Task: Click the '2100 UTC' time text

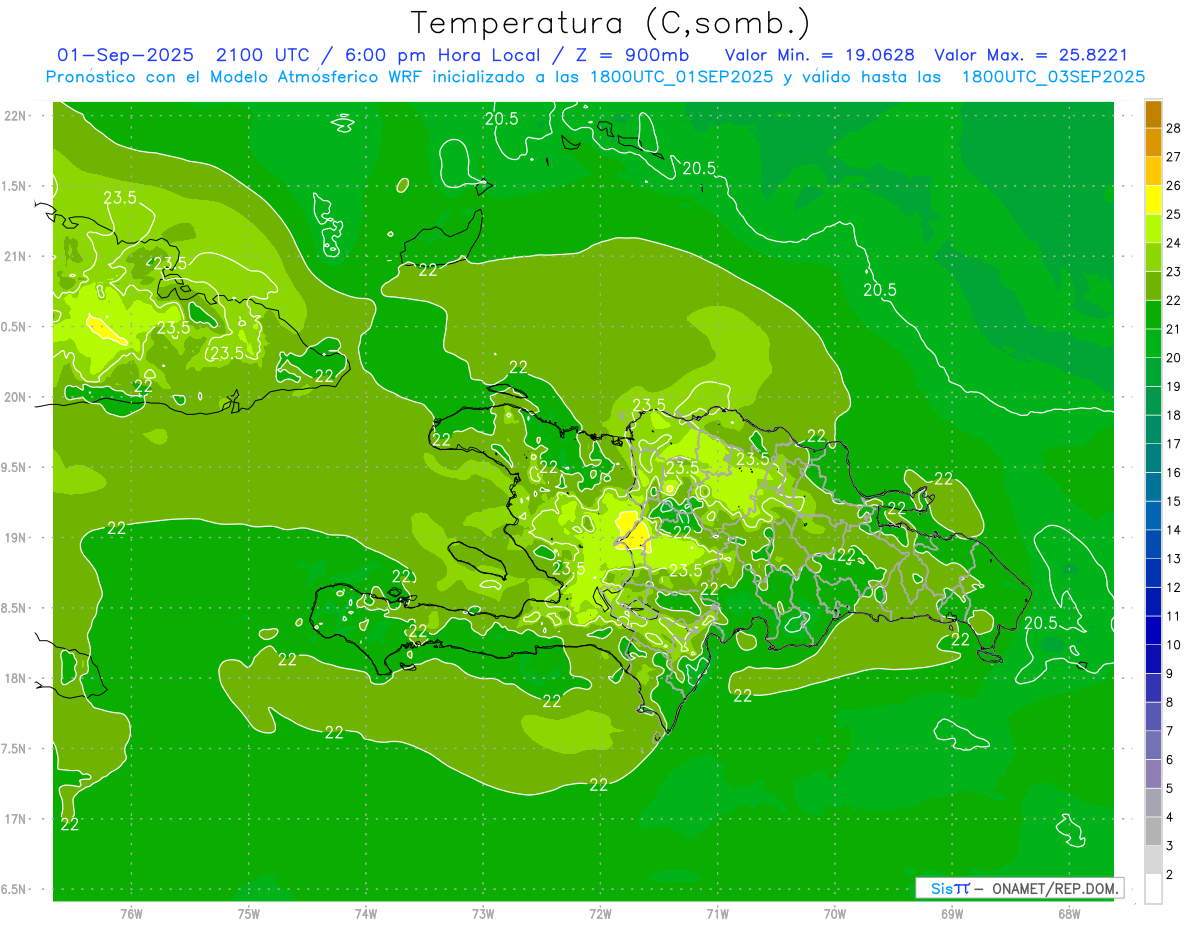Action: [x=267, y=55]
